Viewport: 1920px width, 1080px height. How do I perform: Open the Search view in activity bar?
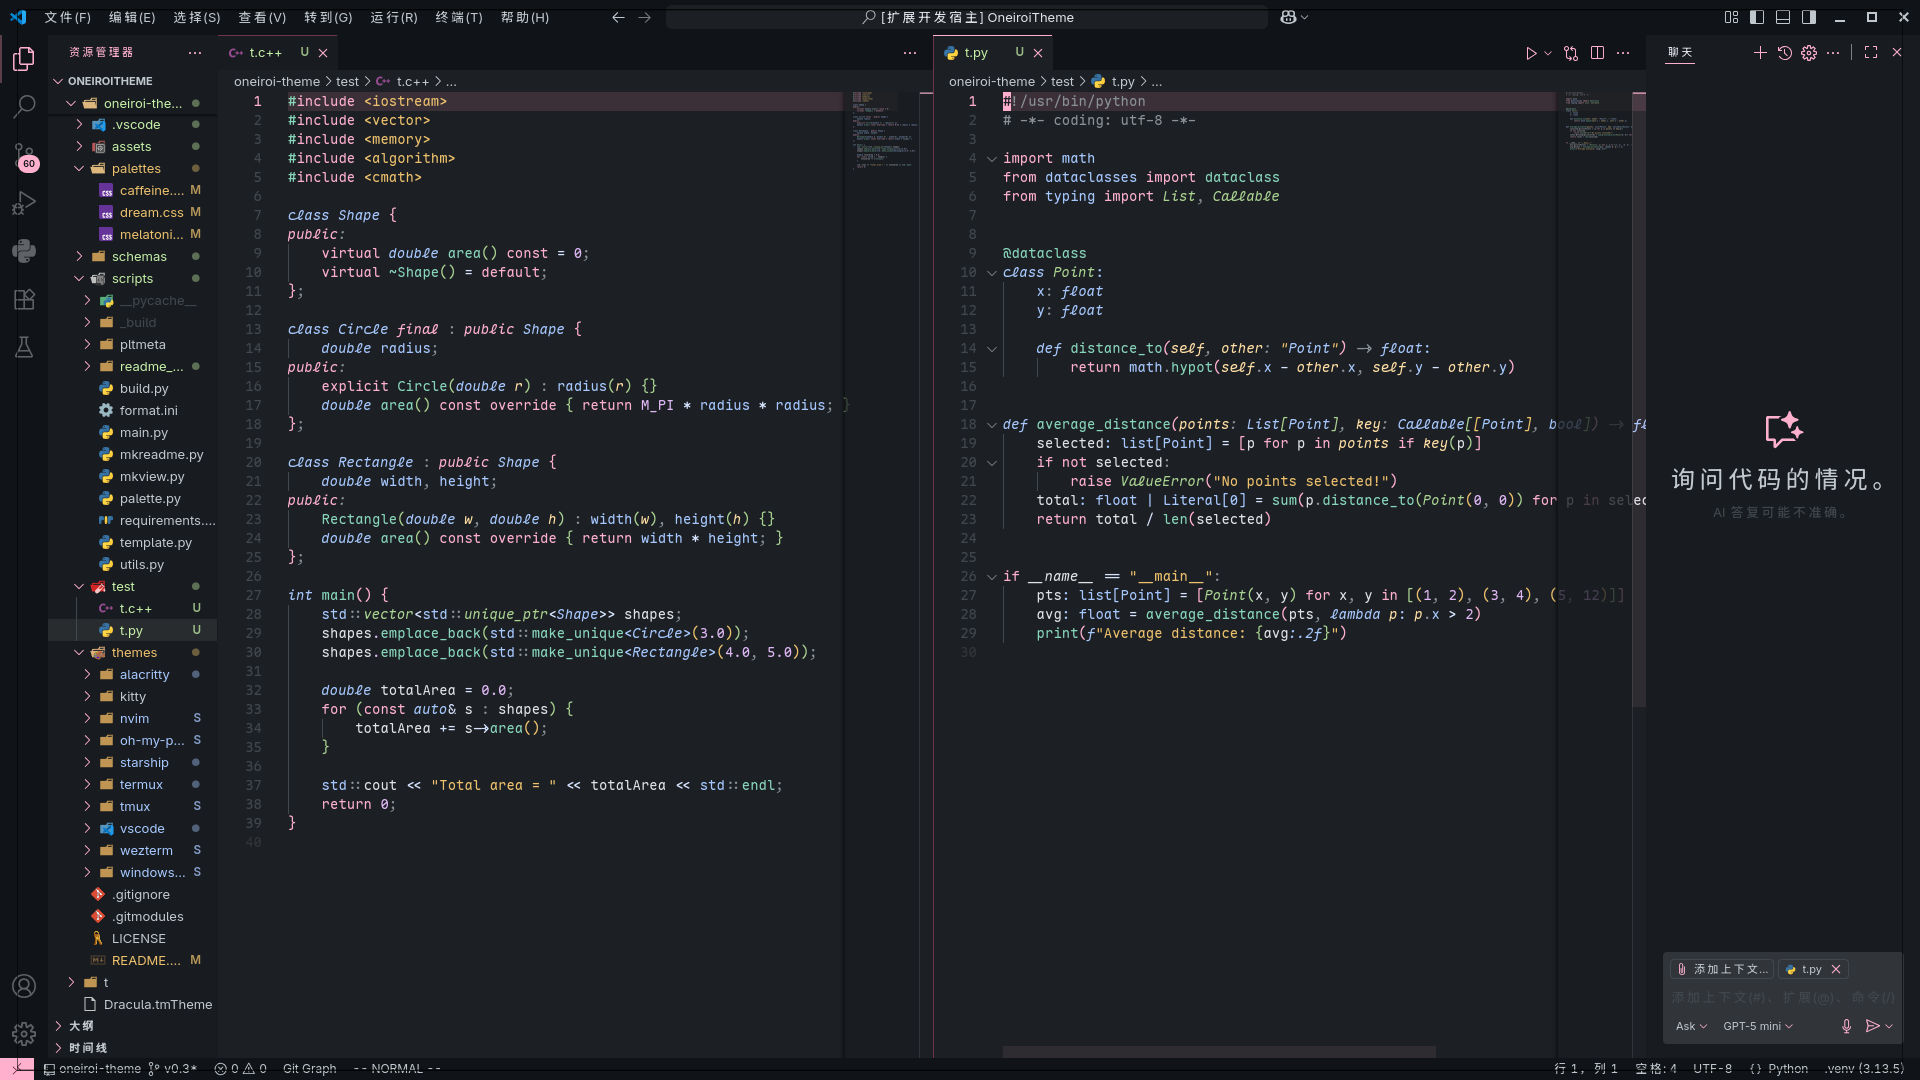click(24, 105)
